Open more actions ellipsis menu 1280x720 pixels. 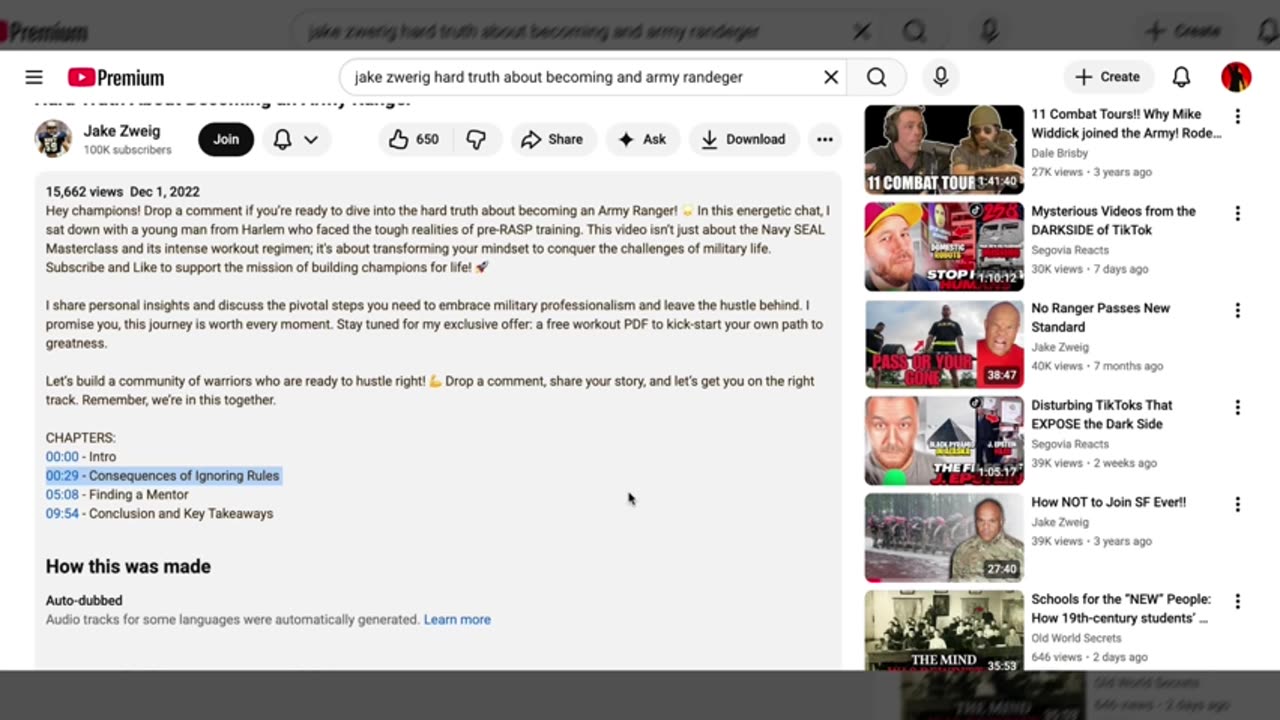825,139
